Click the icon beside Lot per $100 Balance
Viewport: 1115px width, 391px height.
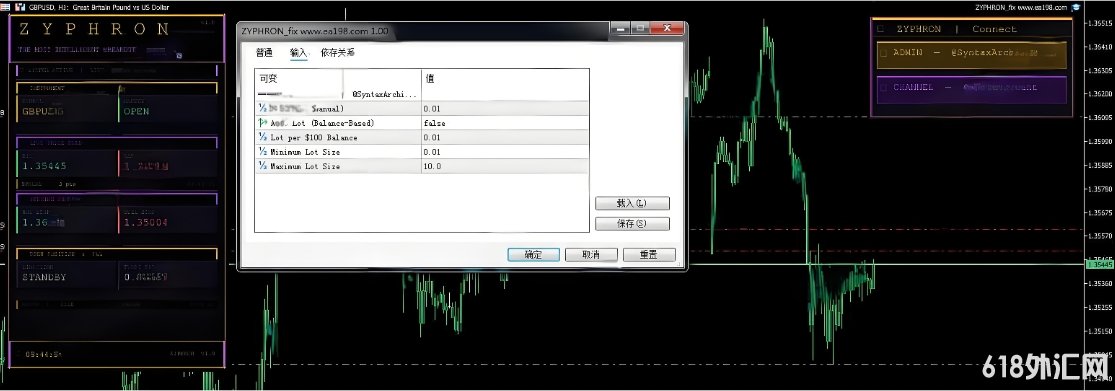point(263,137)
